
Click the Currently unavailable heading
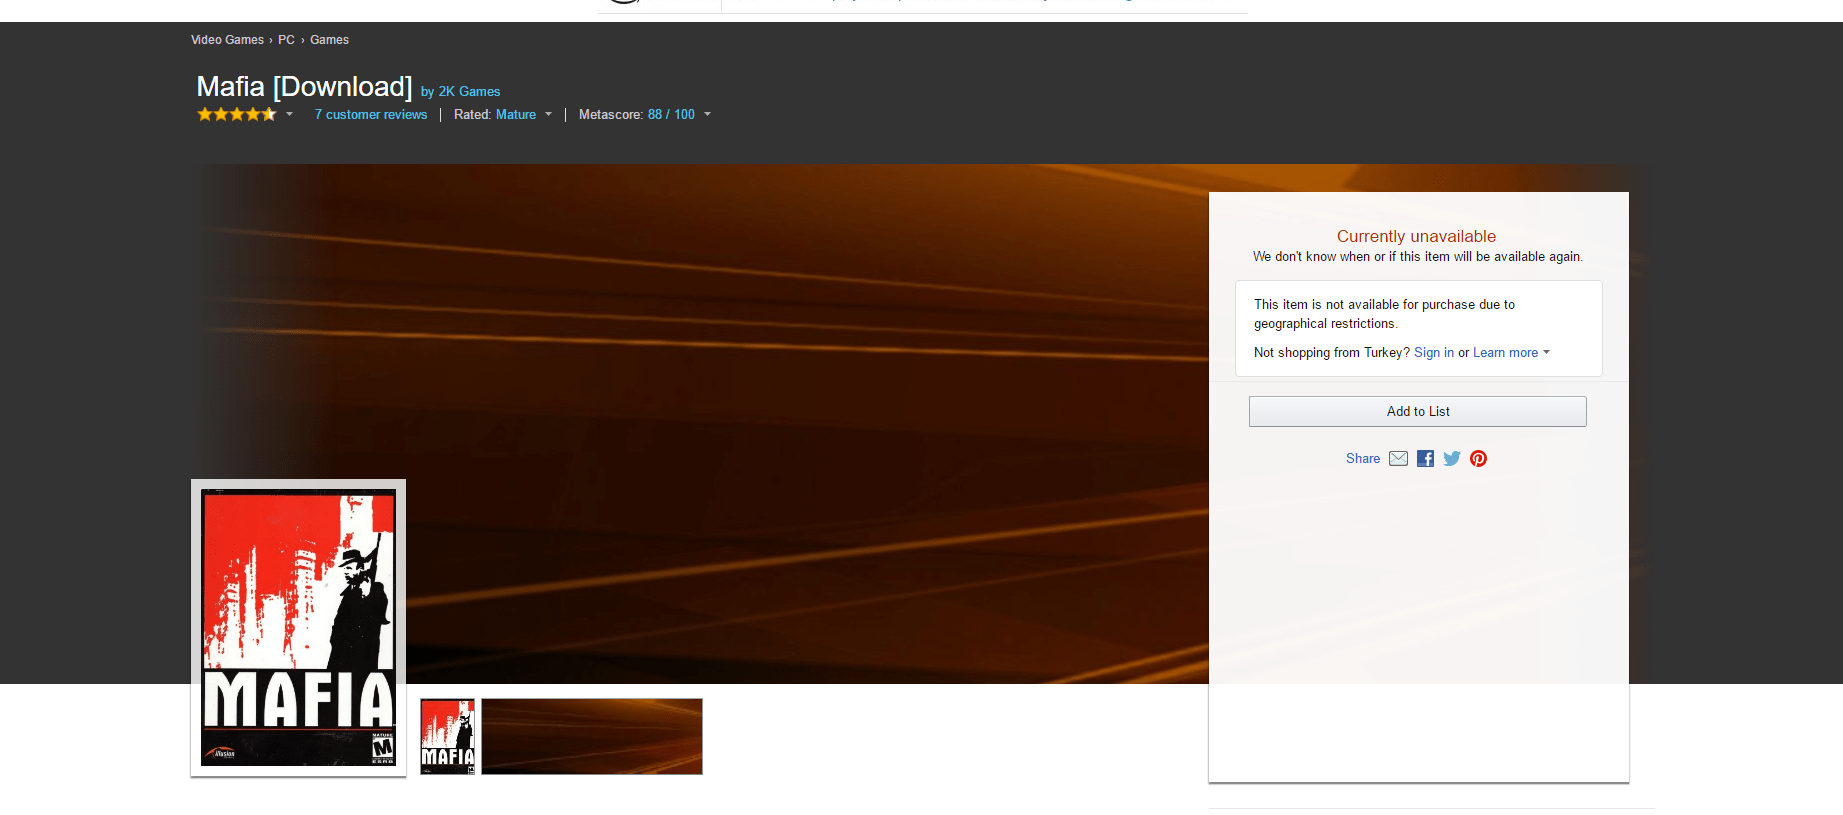[x=1417, y=236]
